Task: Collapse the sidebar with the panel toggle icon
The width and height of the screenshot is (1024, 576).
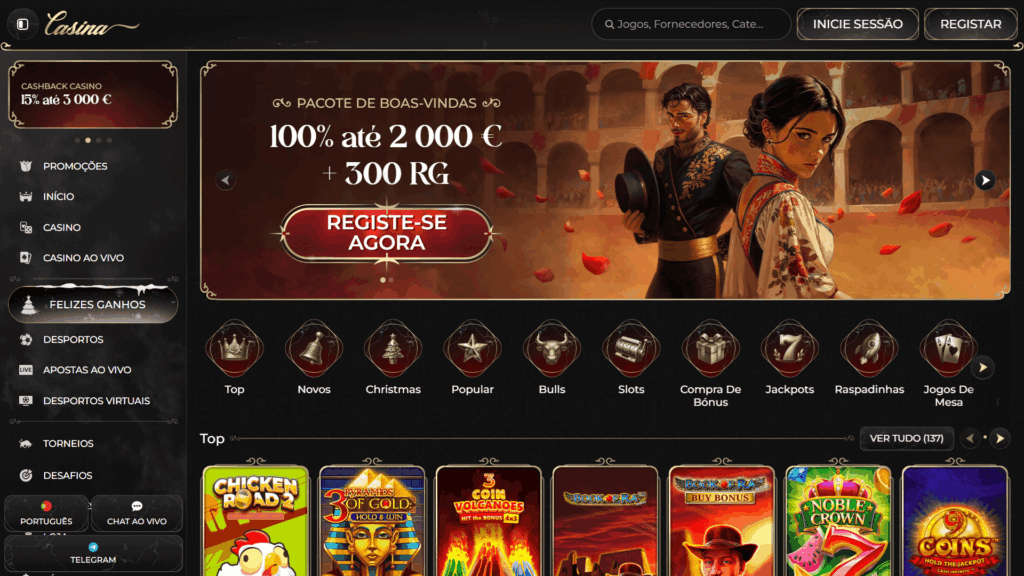Action: click(22, 24)
